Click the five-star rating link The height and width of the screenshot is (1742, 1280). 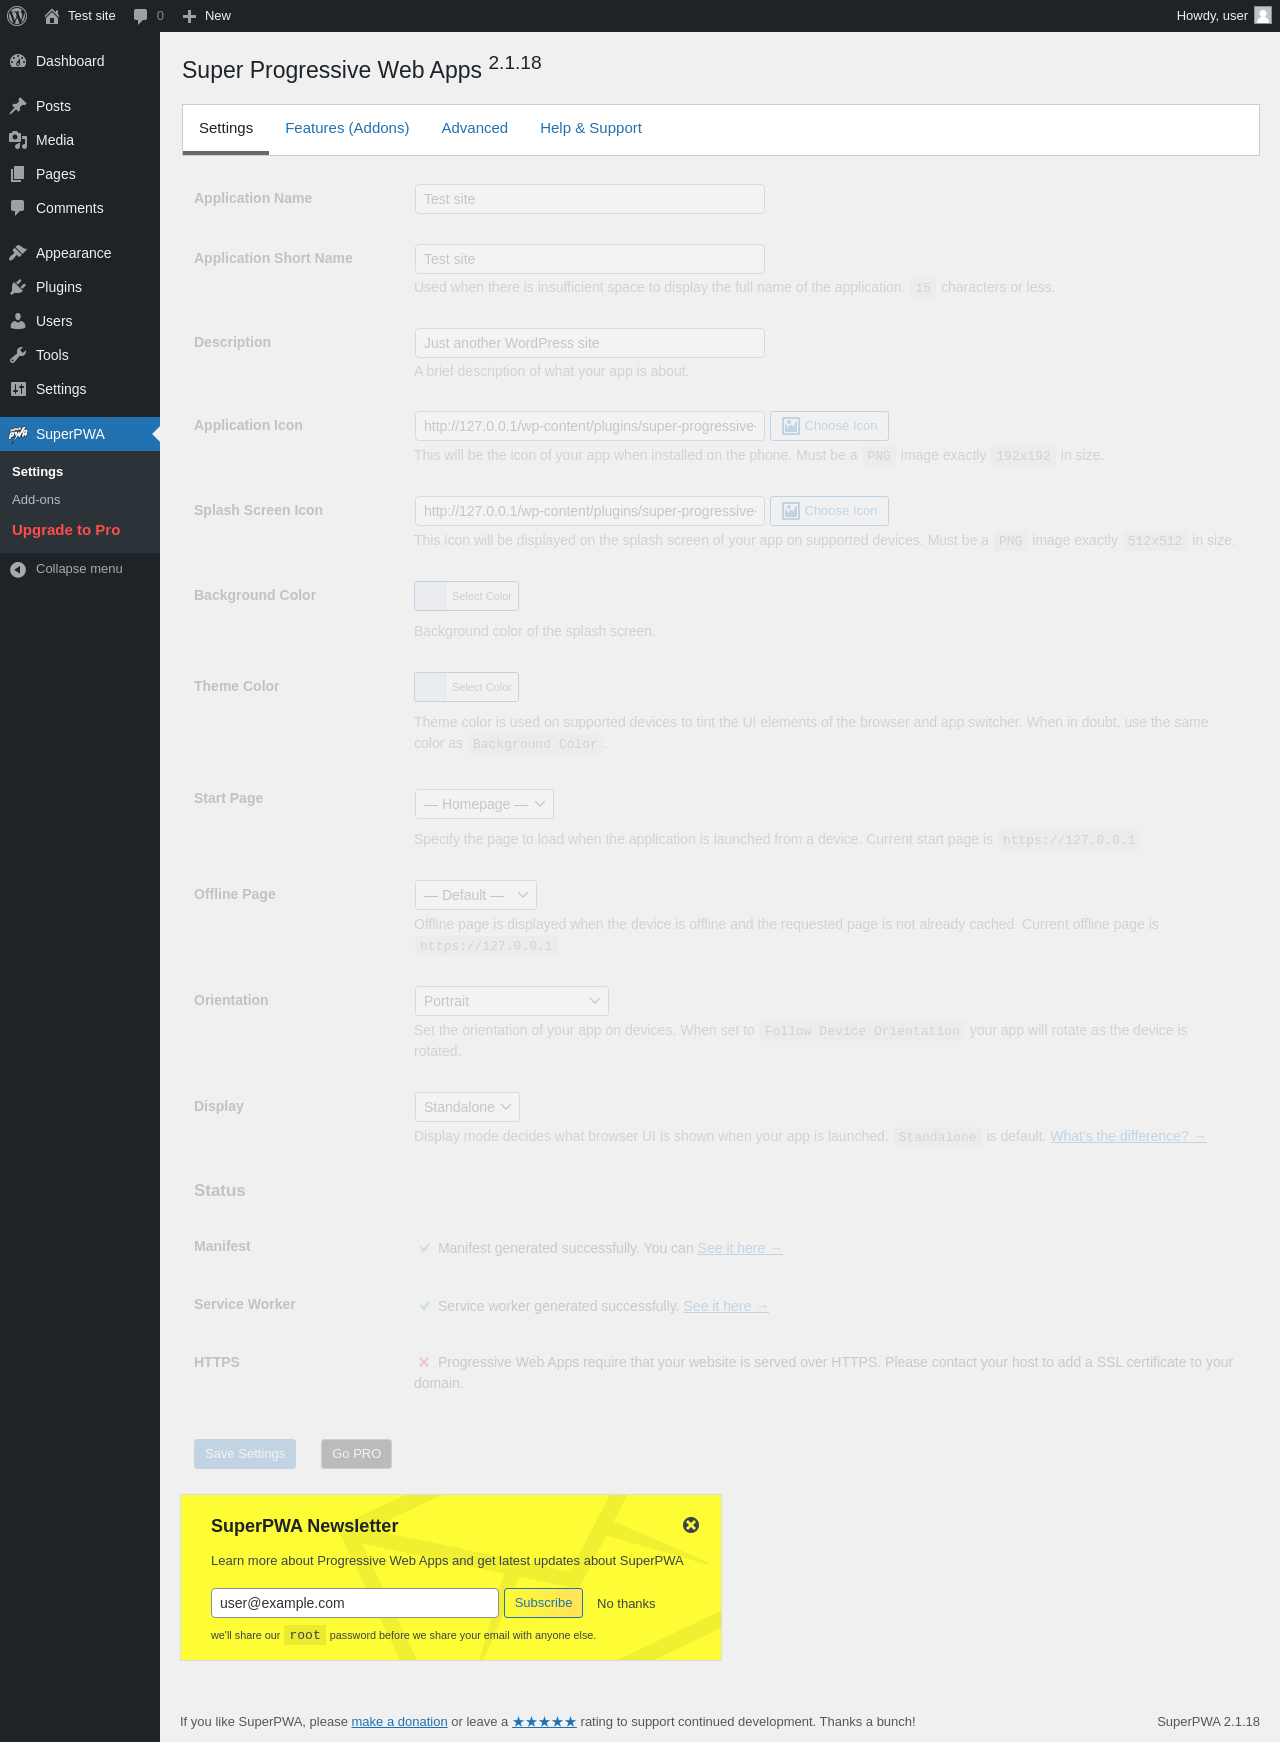tap(544, 1721)
